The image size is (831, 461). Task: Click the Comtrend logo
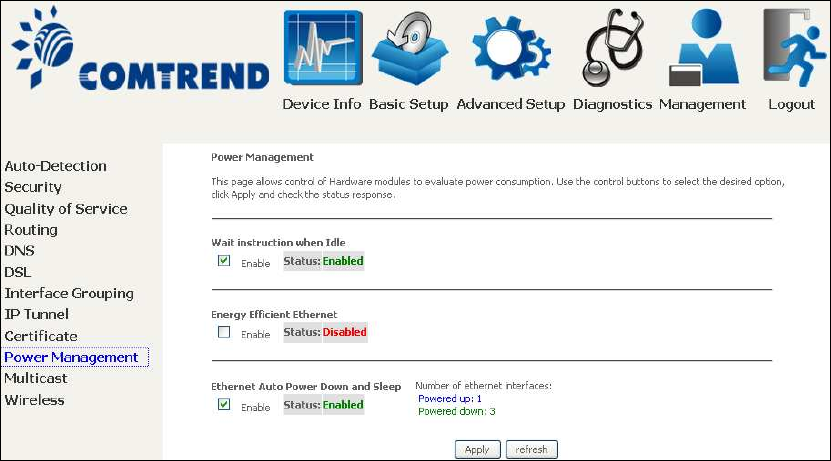tap(140, 49)
